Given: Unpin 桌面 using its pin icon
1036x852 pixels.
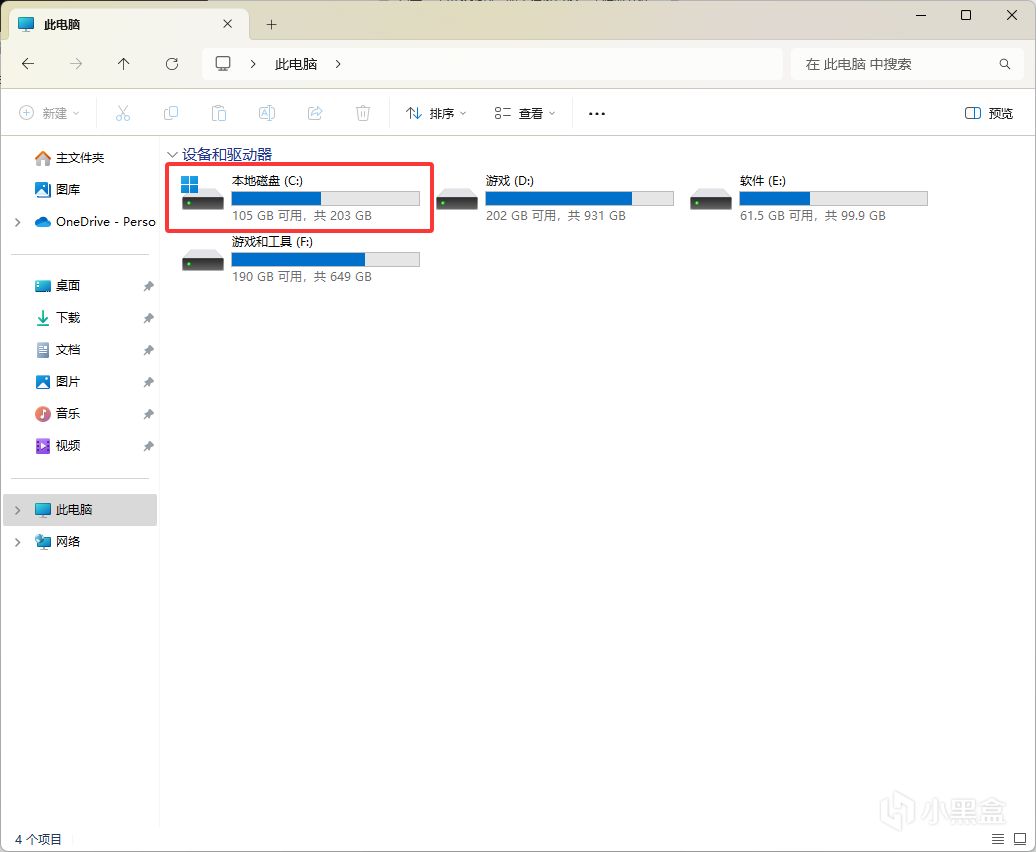Looking at the screenshot, I should 149,286.
